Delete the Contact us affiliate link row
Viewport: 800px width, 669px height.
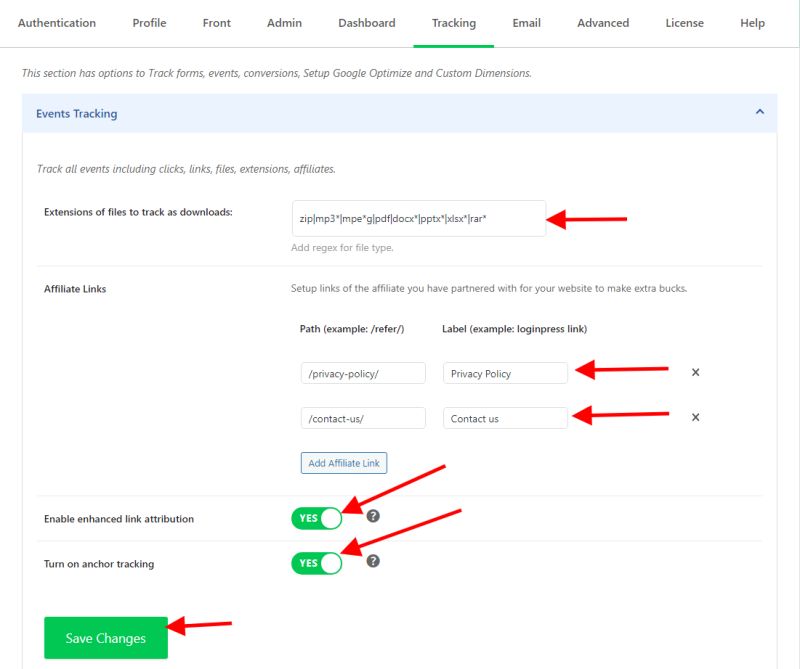pos(695,417)
